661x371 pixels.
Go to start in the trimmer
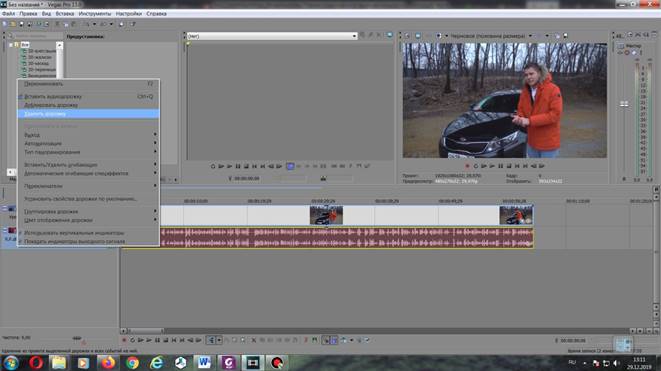tap(255, 167)
